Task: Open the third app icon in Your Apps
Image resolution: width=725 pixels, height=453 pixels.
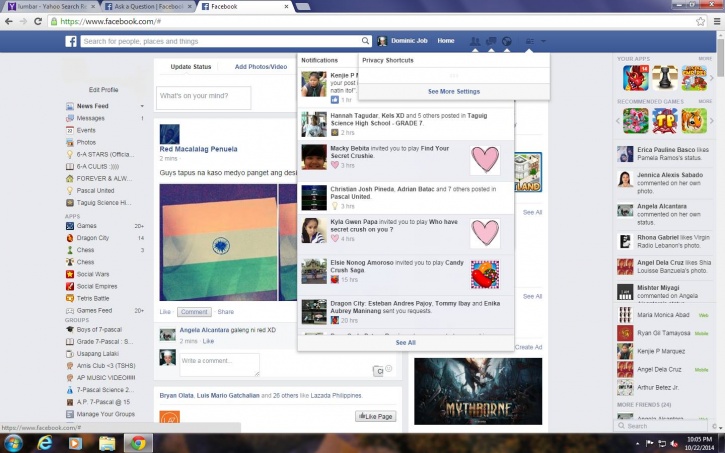Action: tap(694, 78)
